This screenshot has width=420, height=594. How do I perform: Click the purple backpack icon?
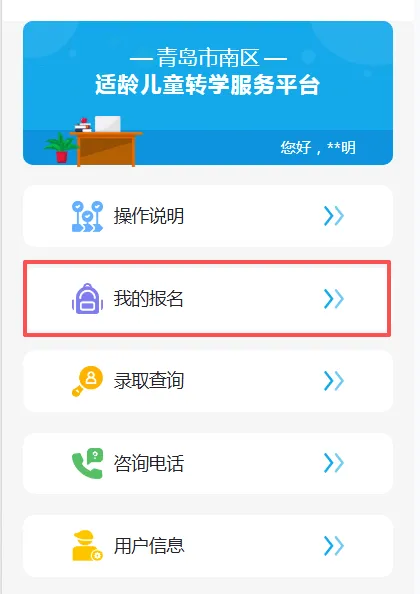point(87,299)
